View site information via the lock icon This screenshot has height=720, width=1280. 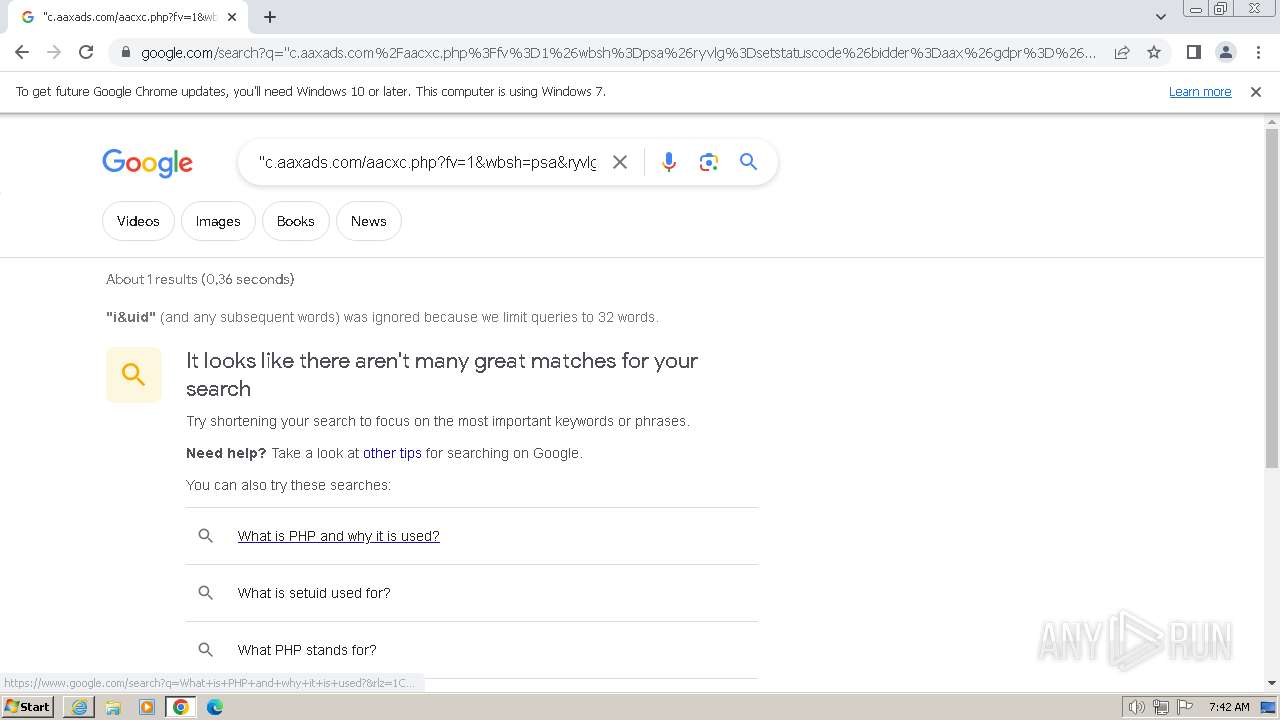(126, 52)
